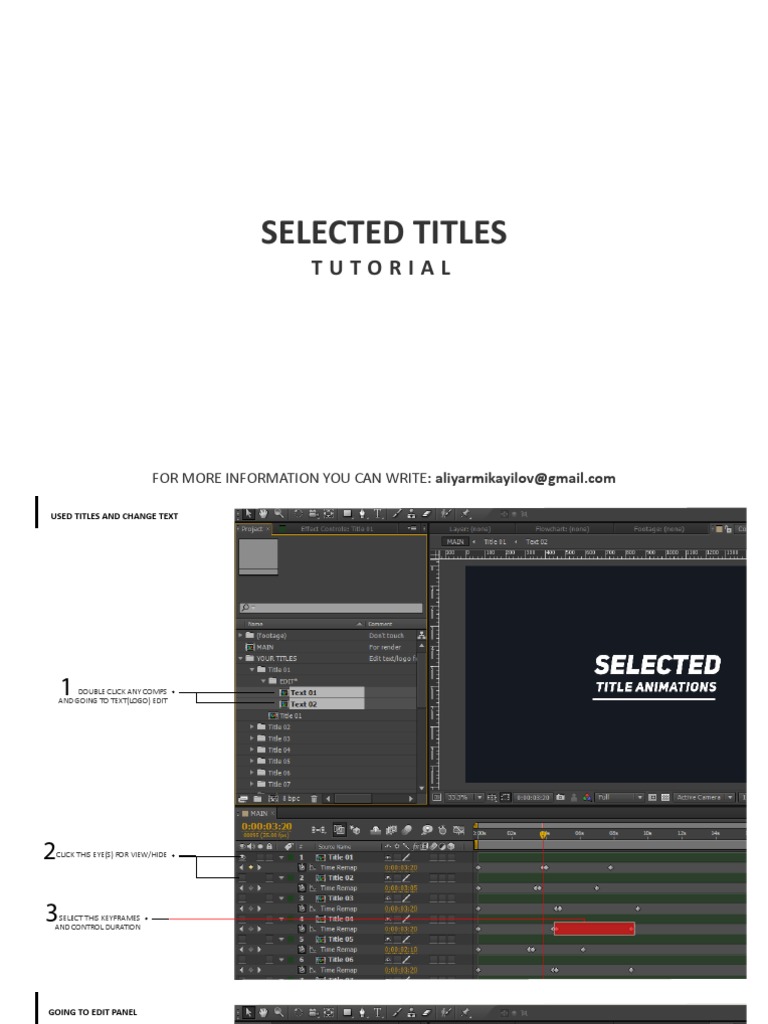
Task: Click the Project panel search field
Action: [x=331, y=607]
